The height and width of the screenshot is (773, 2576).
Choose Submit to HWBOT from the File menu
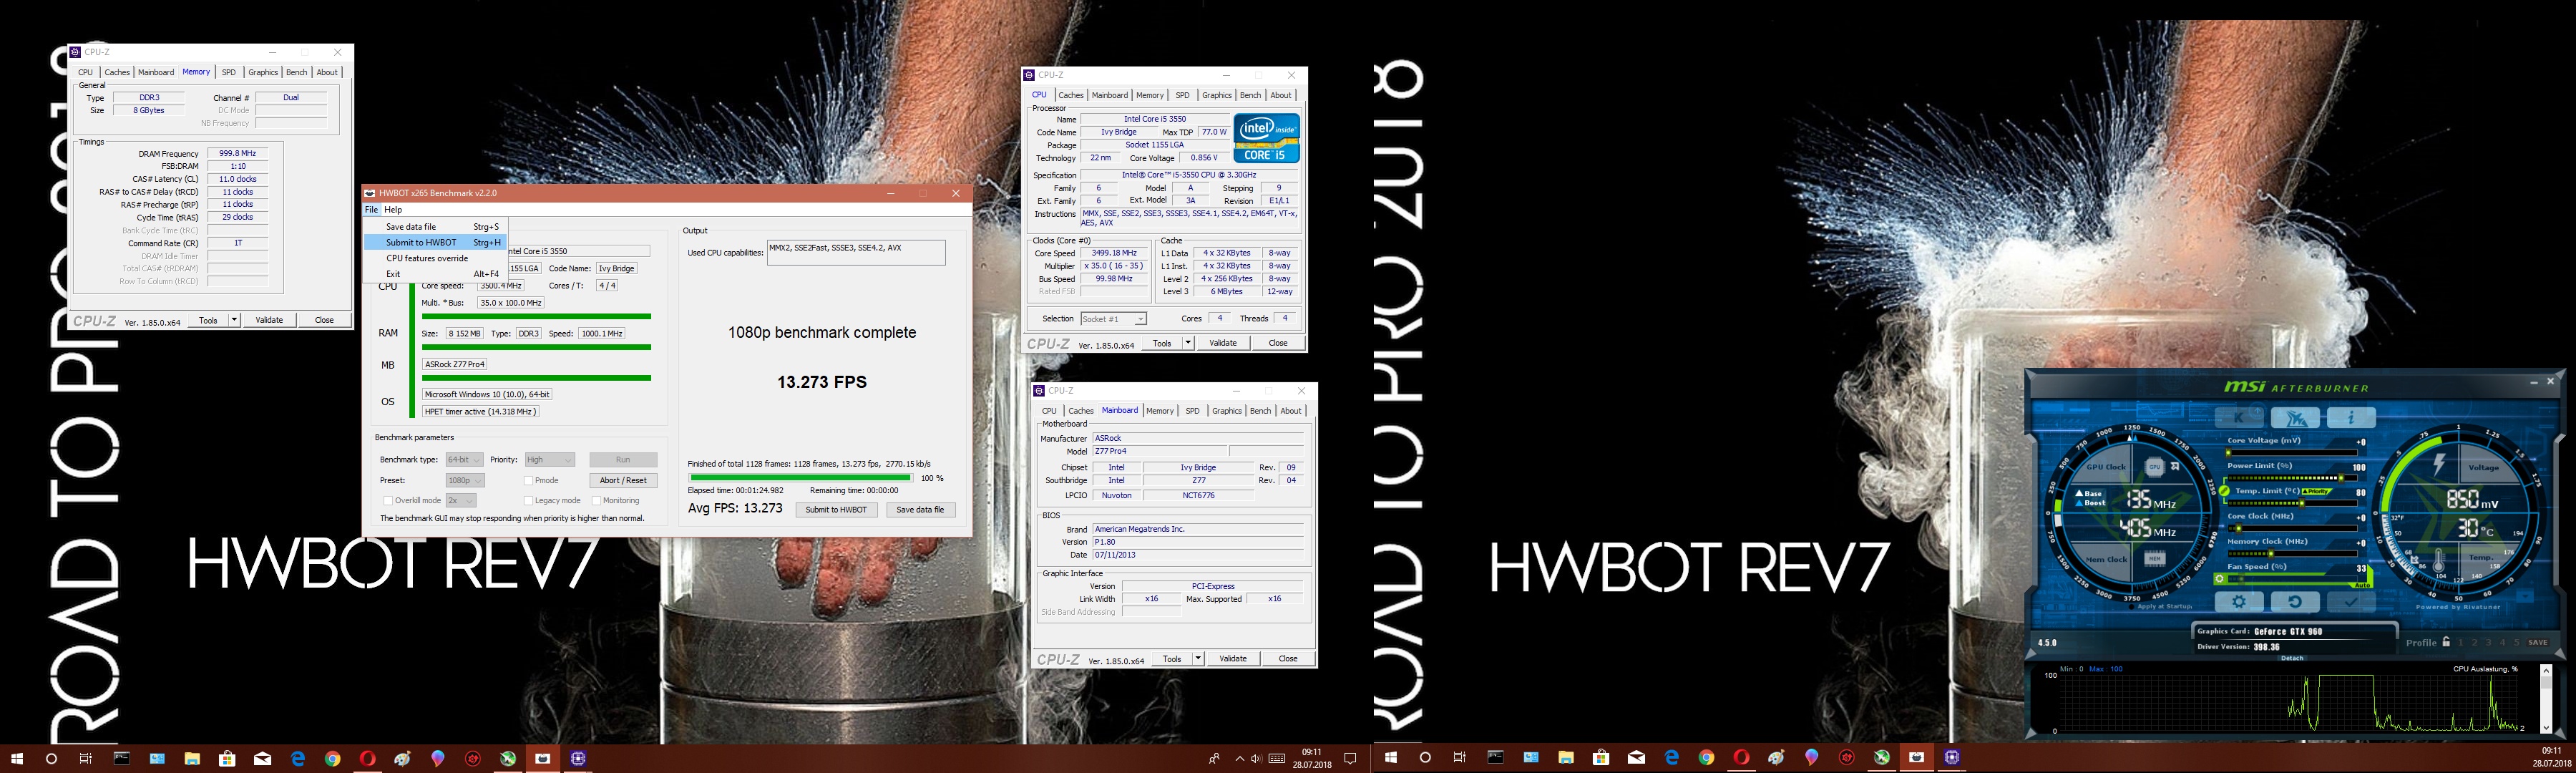coord(435,242)
